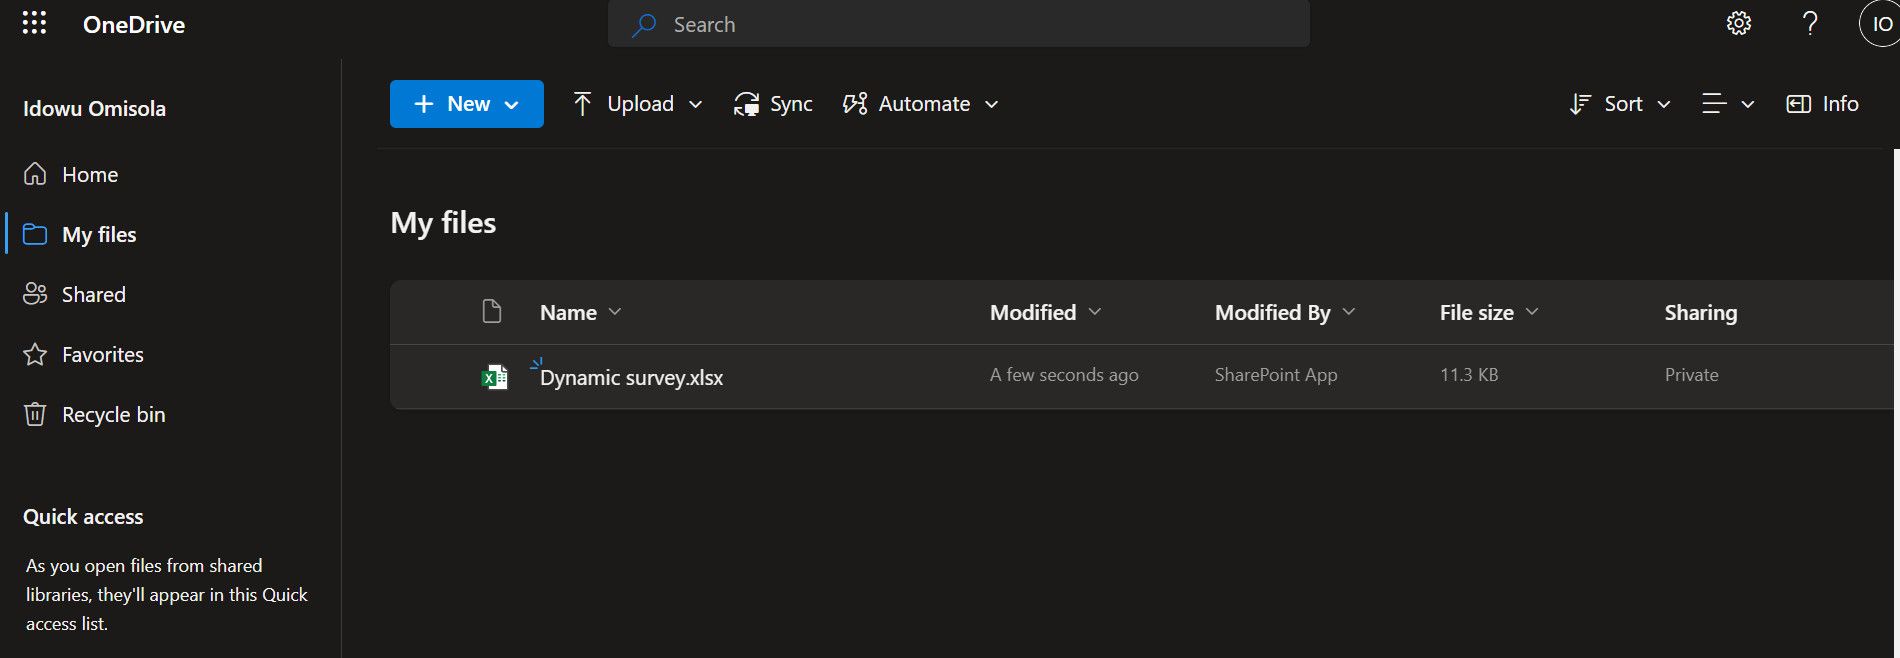Screen dimensions: 1900x658
Task: Sort by the Modified column header
Action: [1033, 313]
